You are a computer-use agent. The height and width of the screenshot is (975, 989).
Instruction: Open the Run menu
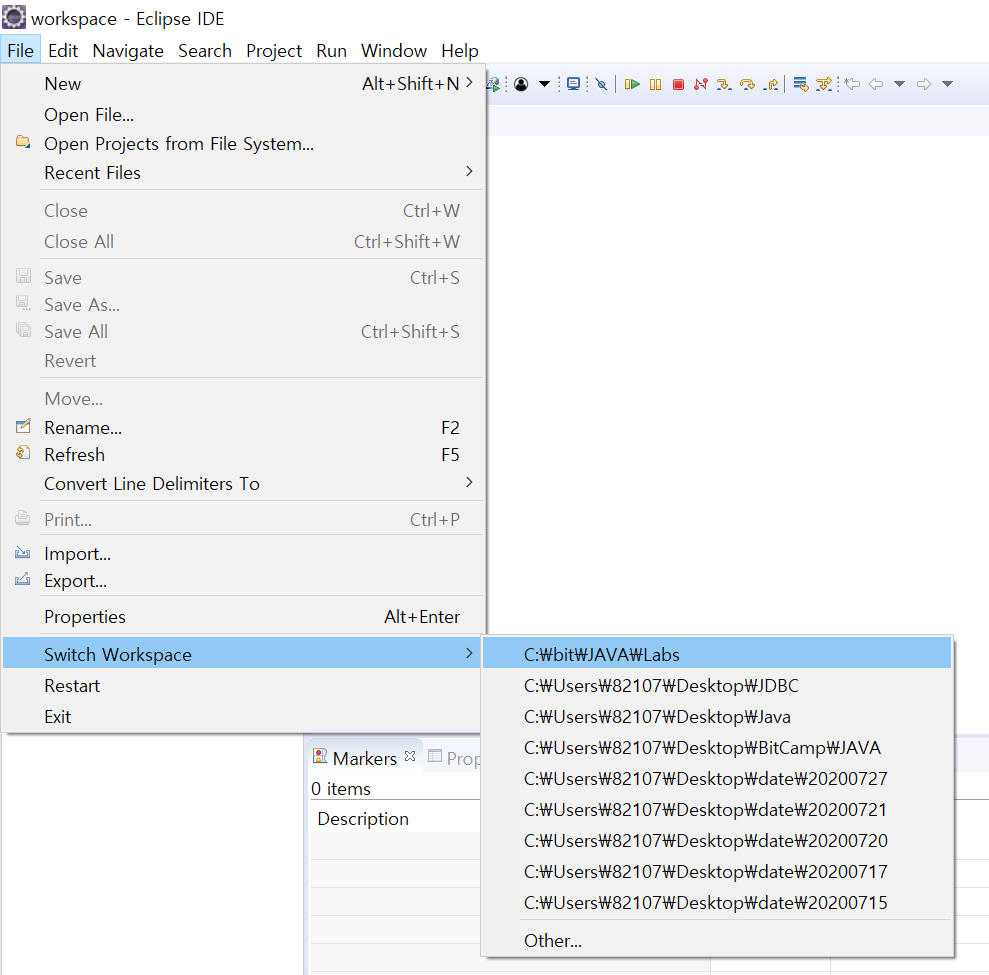click(331, 50)
